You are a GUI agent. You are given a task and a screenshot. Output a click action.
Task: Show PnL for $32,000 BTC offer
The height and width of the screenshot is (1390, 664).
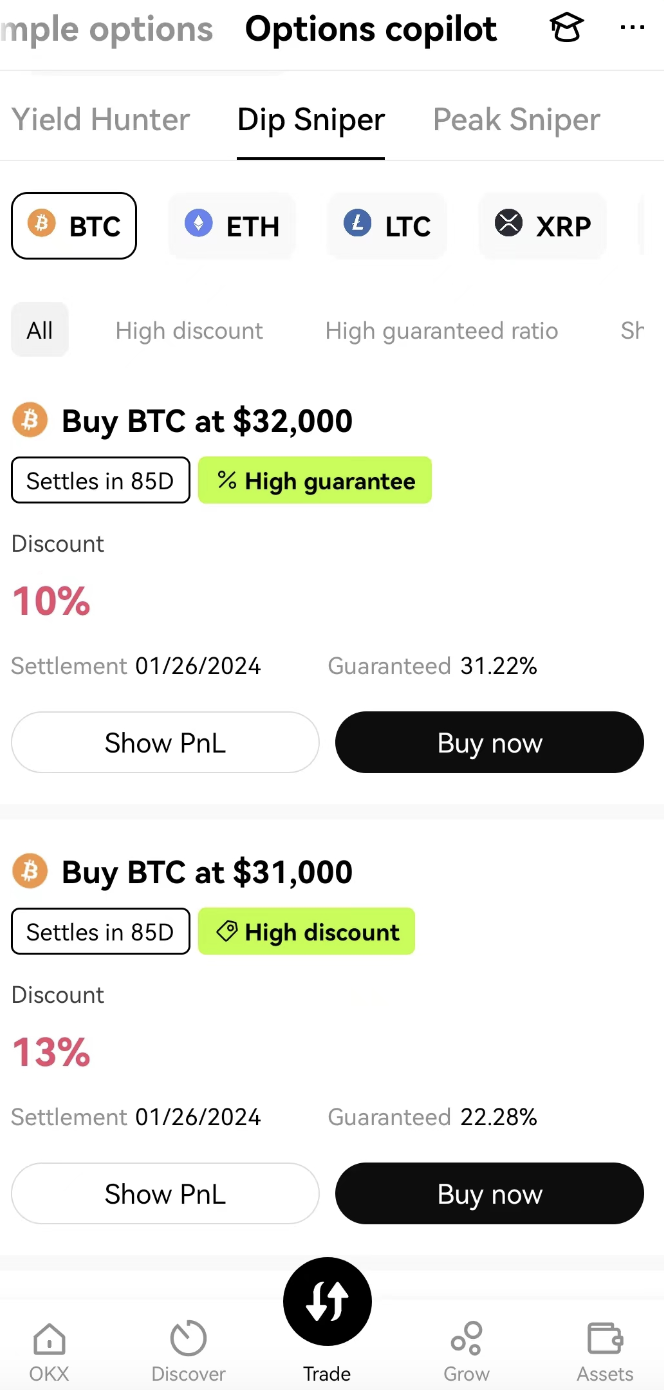(165, 743)
